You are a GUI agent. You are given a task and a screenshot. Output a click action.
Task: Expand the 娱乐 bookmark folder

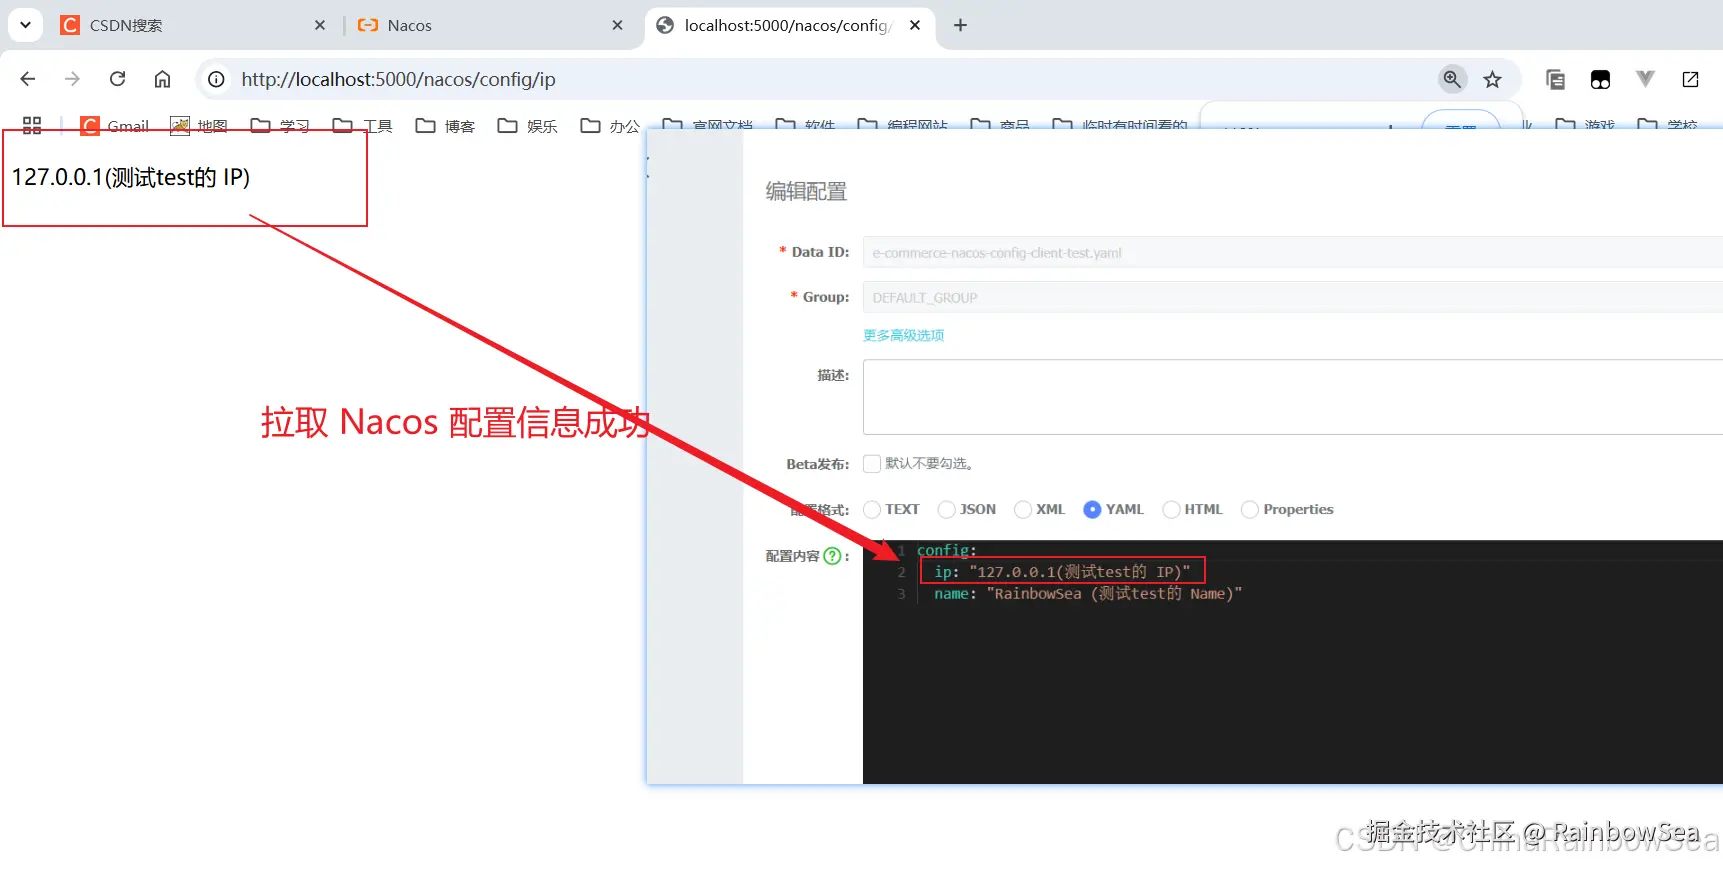pyautogui.click(x=527, y=125)
